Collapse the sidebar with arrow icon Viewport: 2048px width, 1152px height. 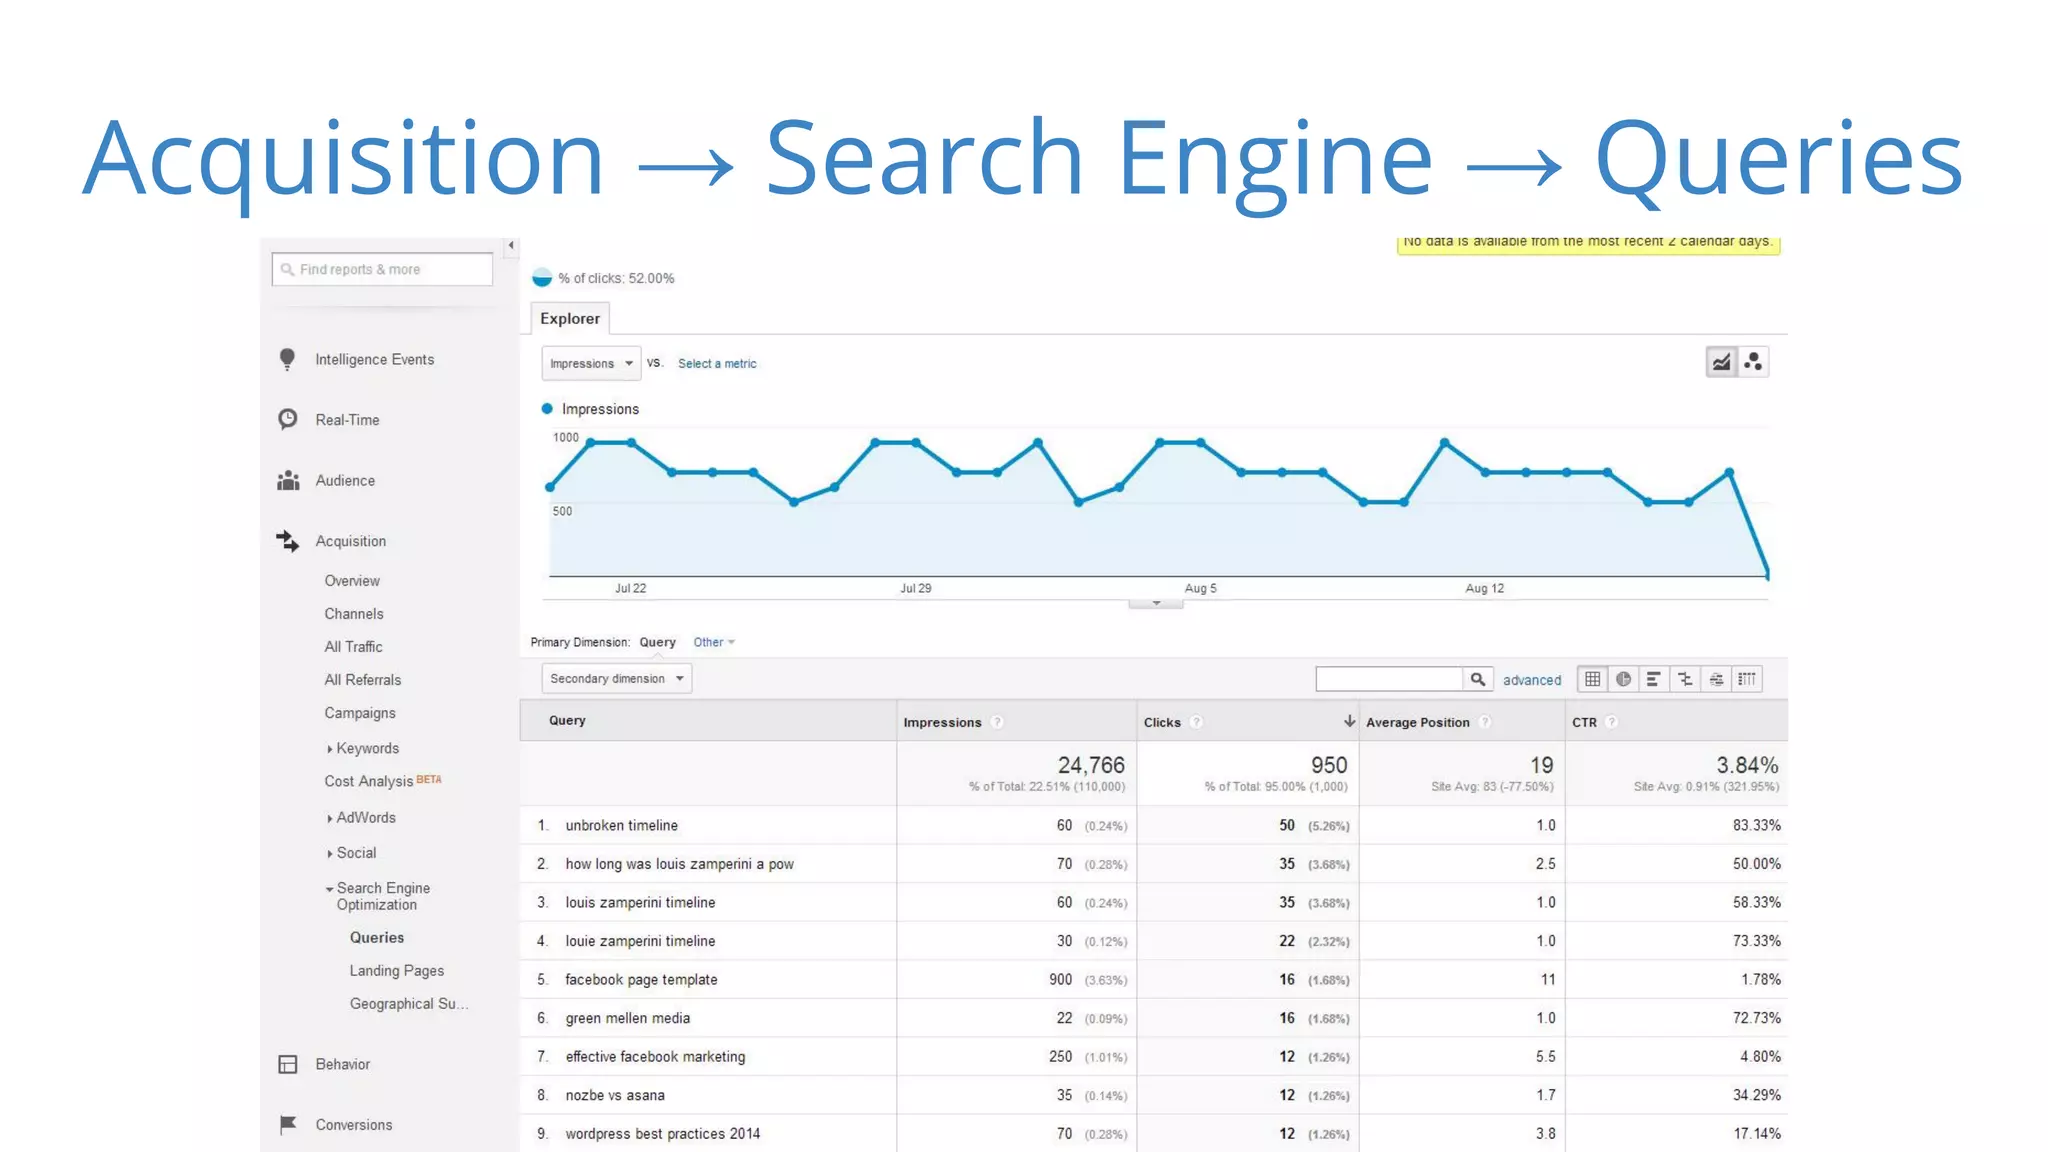(x=511, y=245)
